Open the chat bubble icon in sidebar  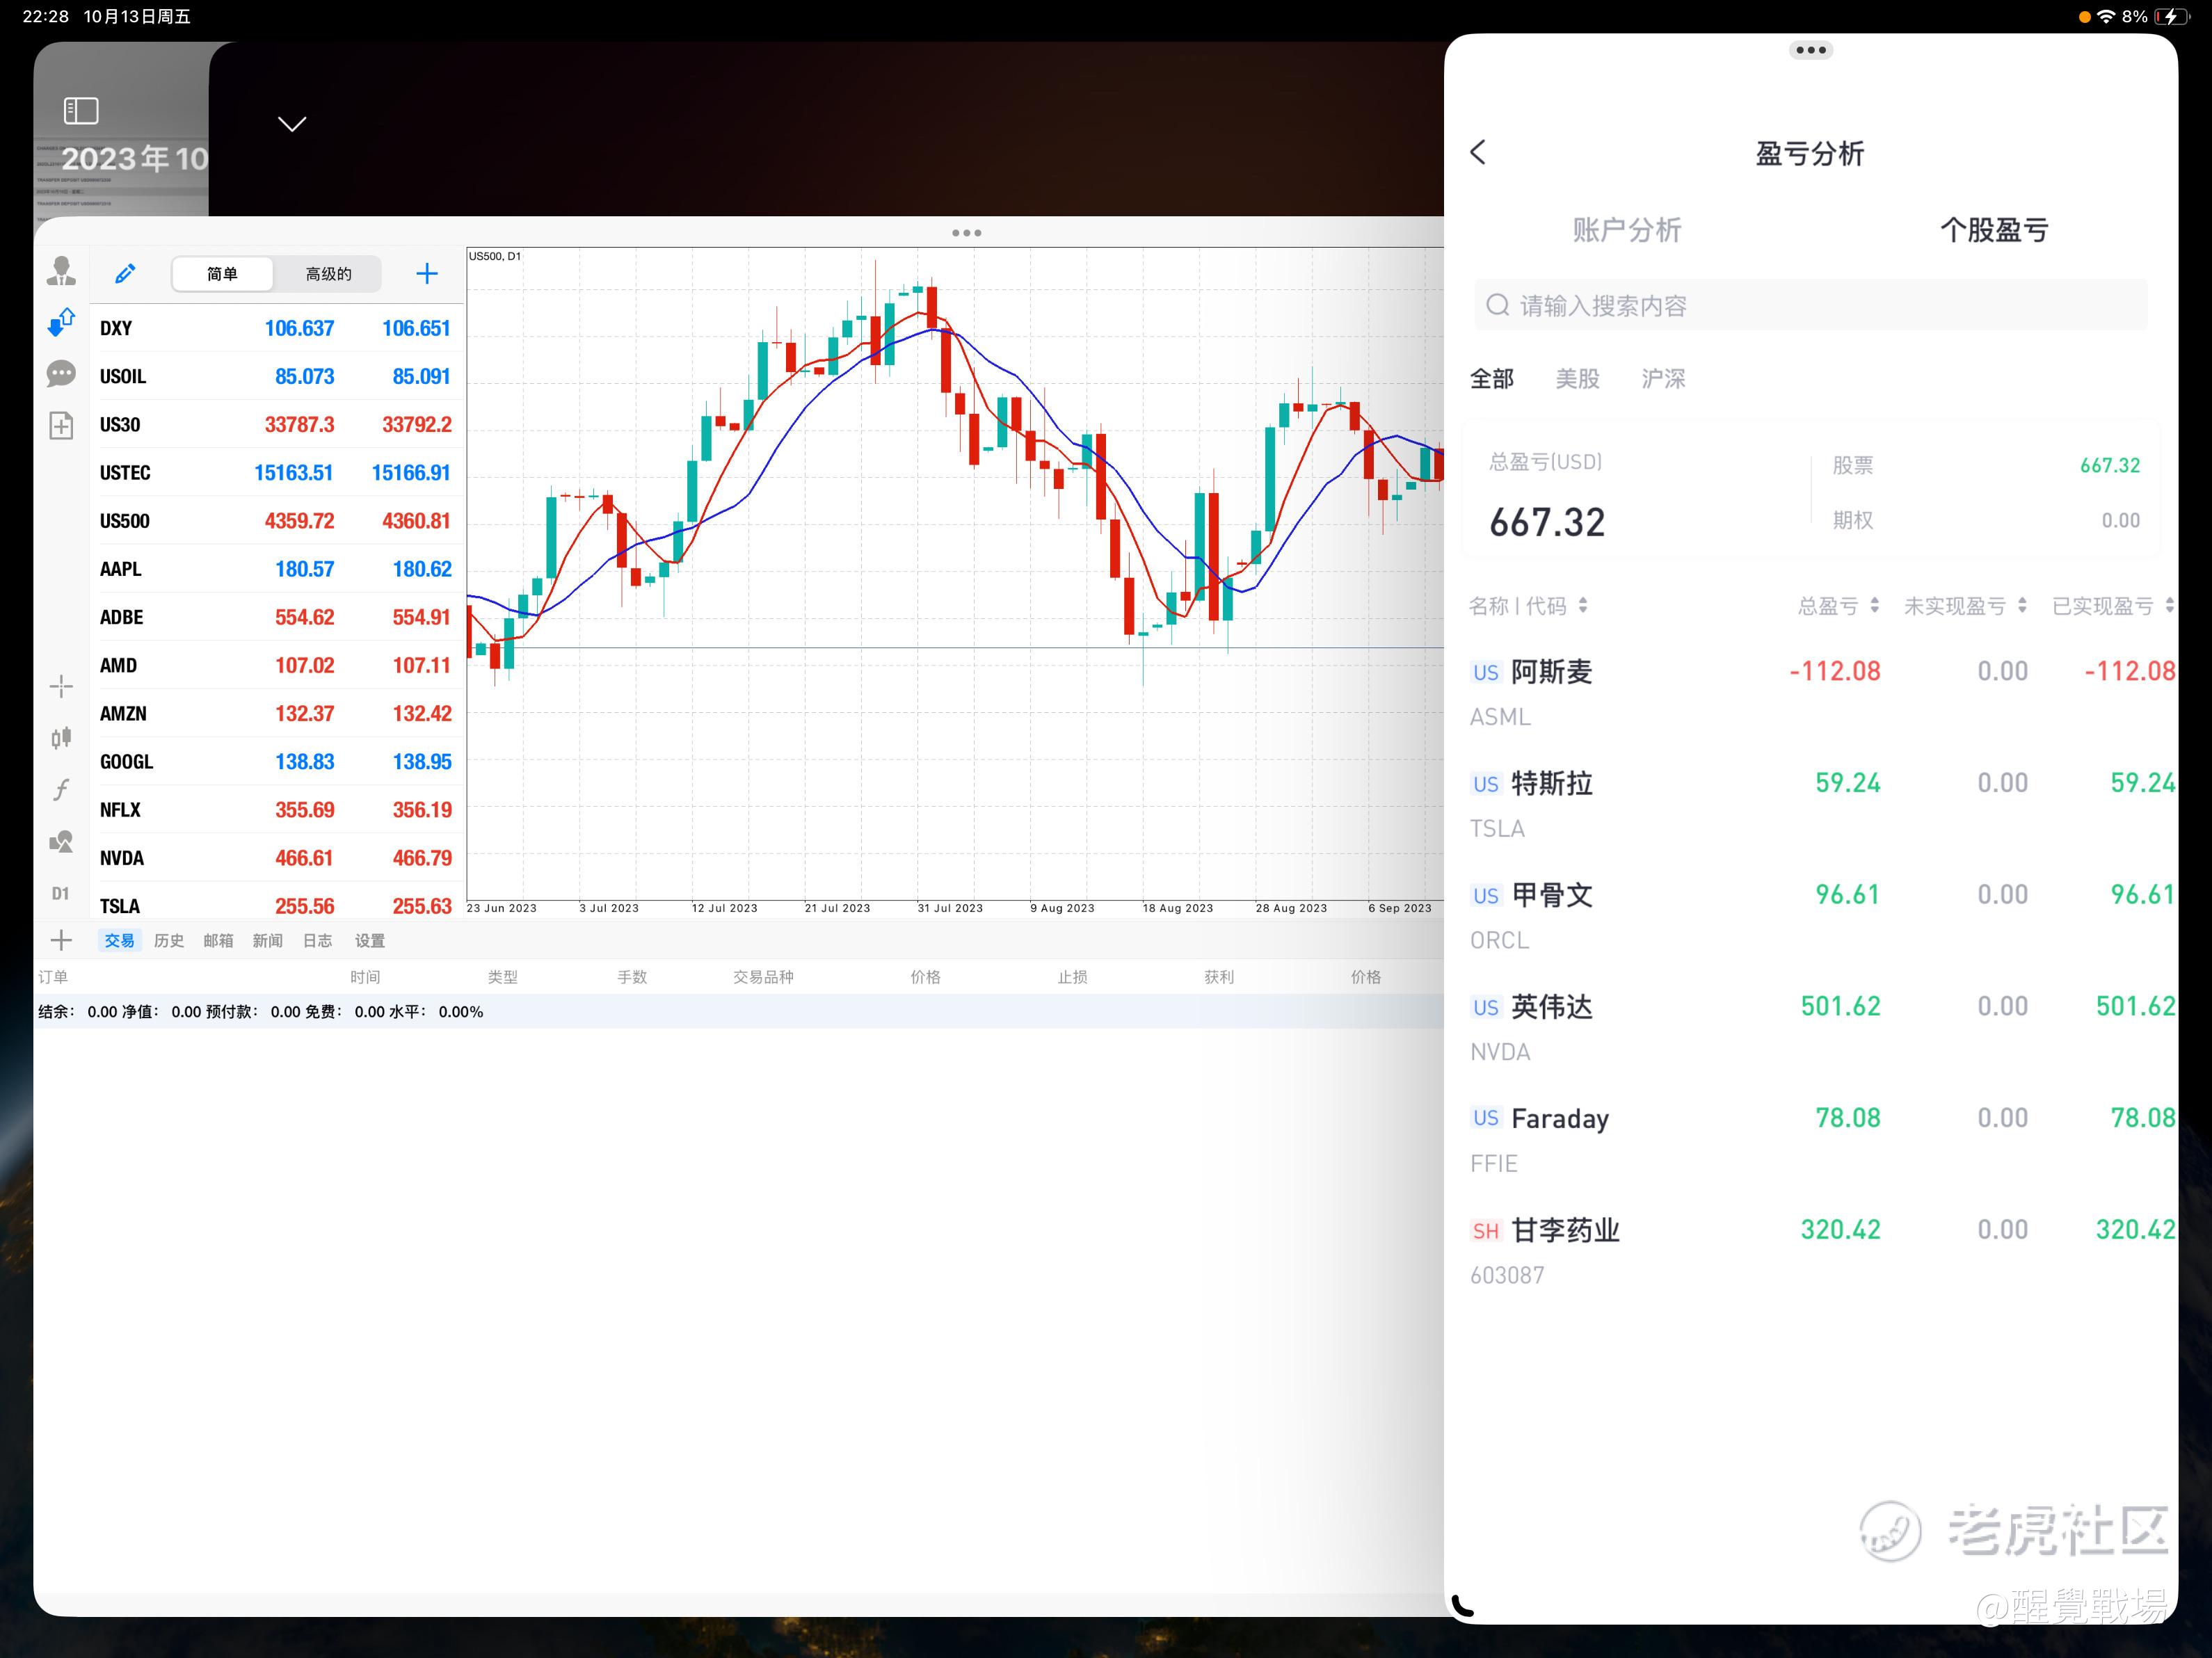pyautogui.click(x=61, y=375)
